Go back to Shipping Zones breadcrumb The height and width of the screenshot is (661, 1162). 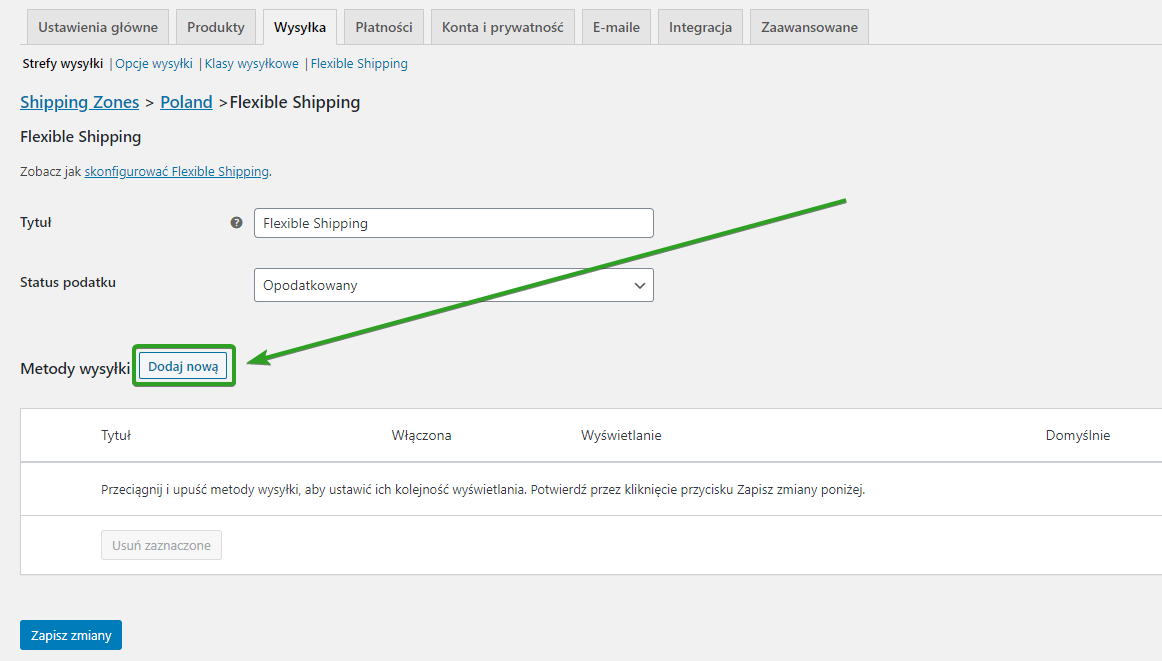click(x=79, y=102)
